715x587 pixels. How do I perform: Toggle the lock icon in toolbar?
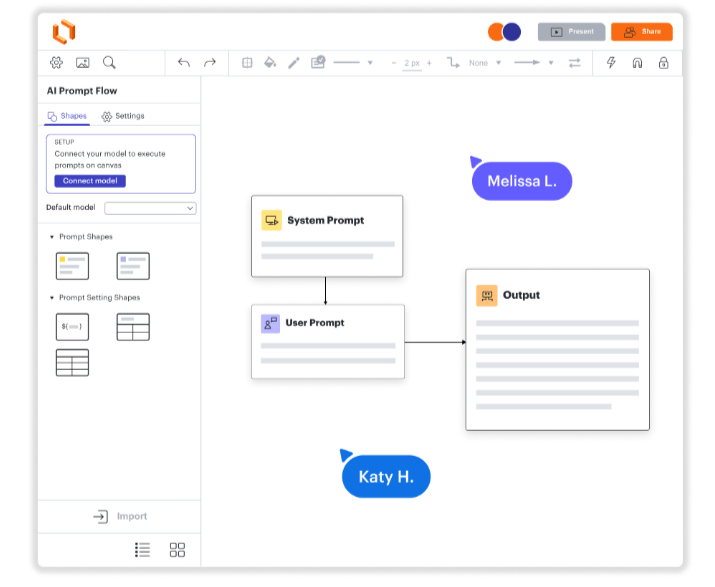tap(663, 62)
